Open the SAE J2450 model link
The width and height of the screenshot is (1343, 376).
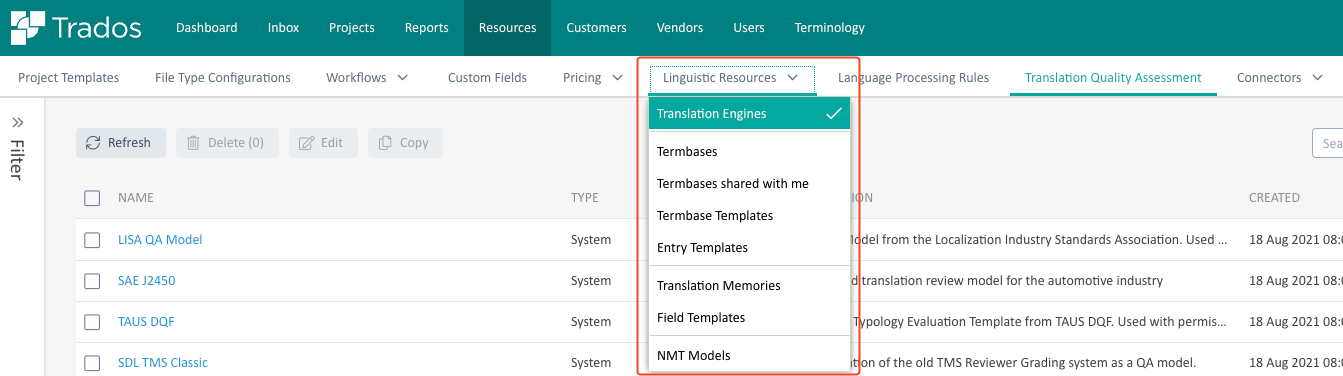(x=146, y=281)
